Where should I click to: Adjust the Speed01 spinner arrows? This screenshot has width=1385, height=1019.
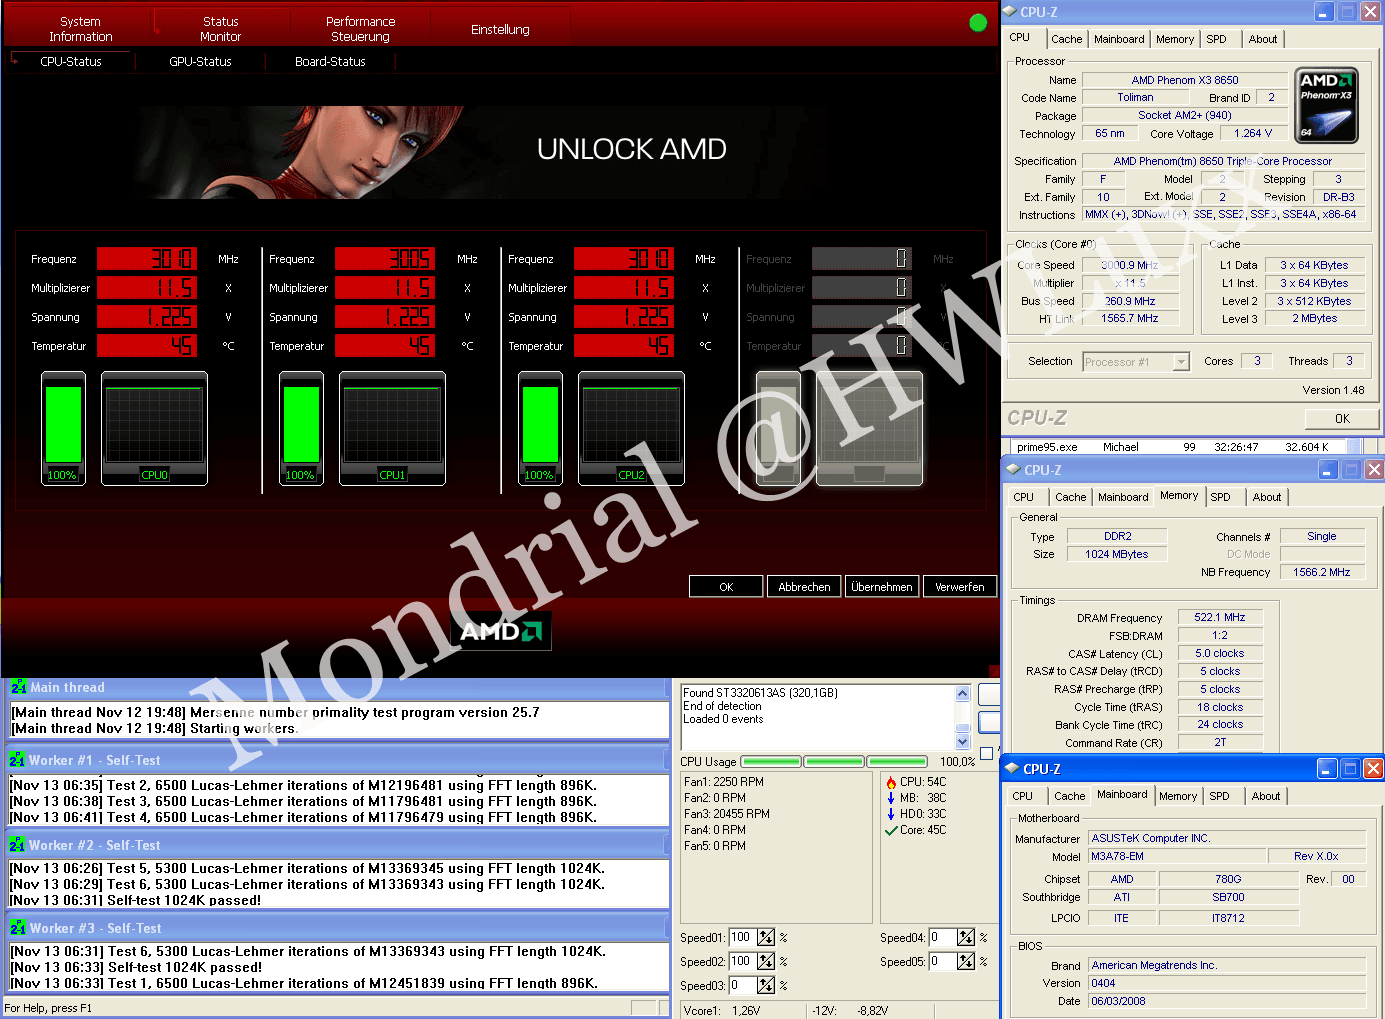(x=766, y=937)
